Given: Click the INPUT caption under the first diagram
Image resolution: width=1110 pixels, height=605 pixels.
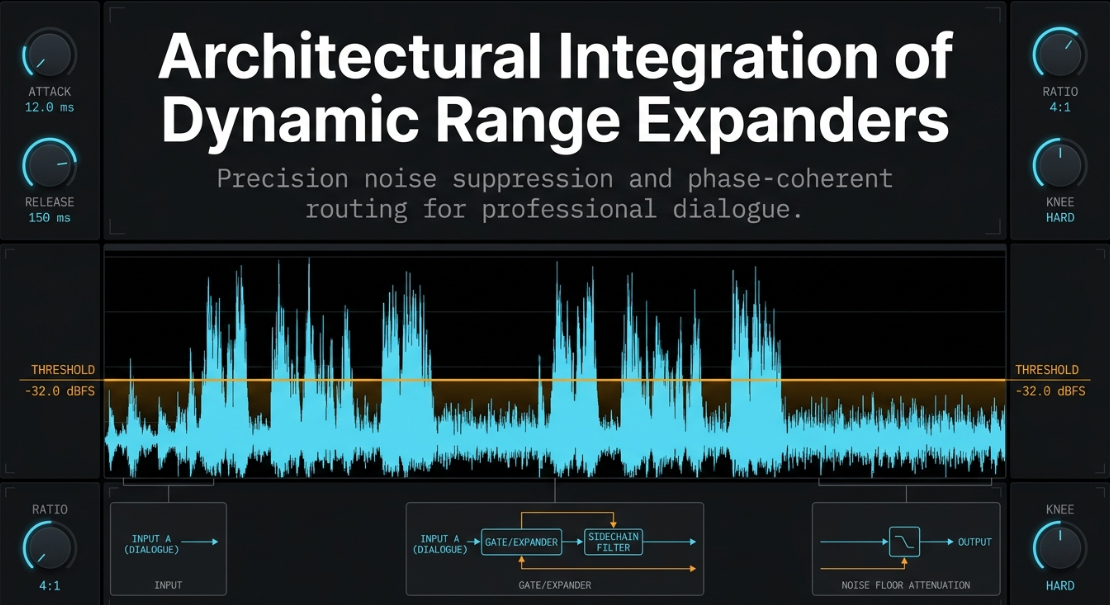Looking at the screenshot, I should (x=168, y=585).
